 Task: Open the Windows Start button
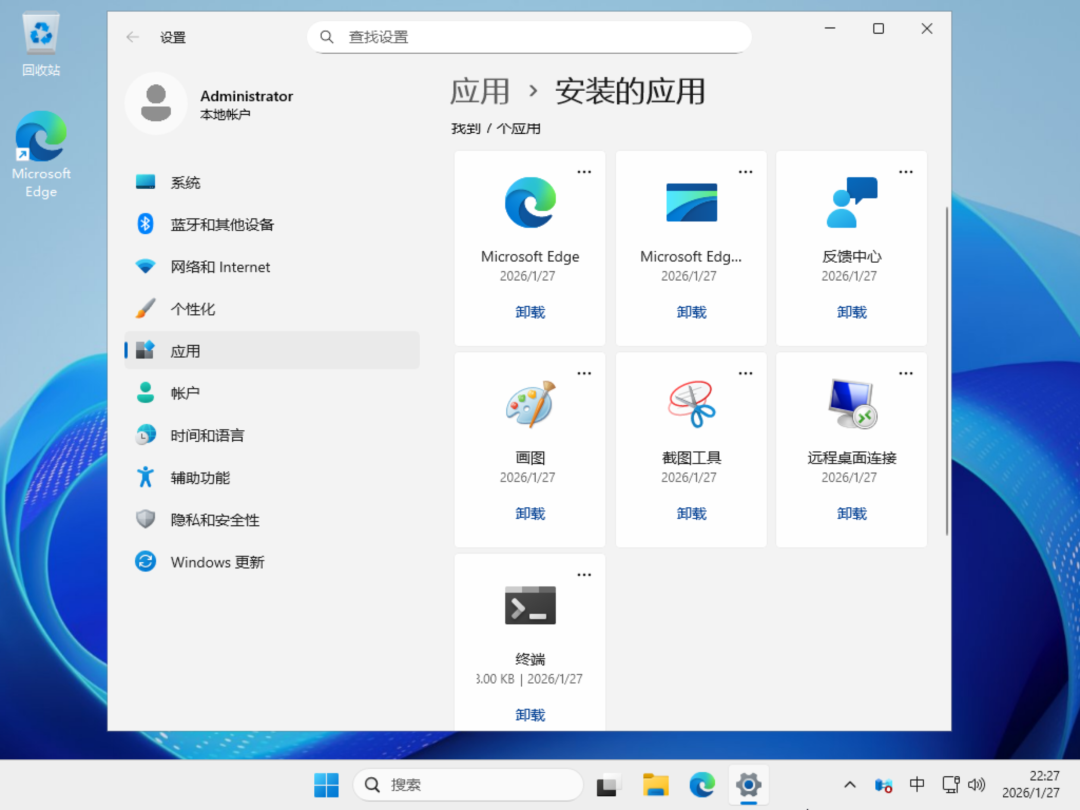(x=326, y=785)
